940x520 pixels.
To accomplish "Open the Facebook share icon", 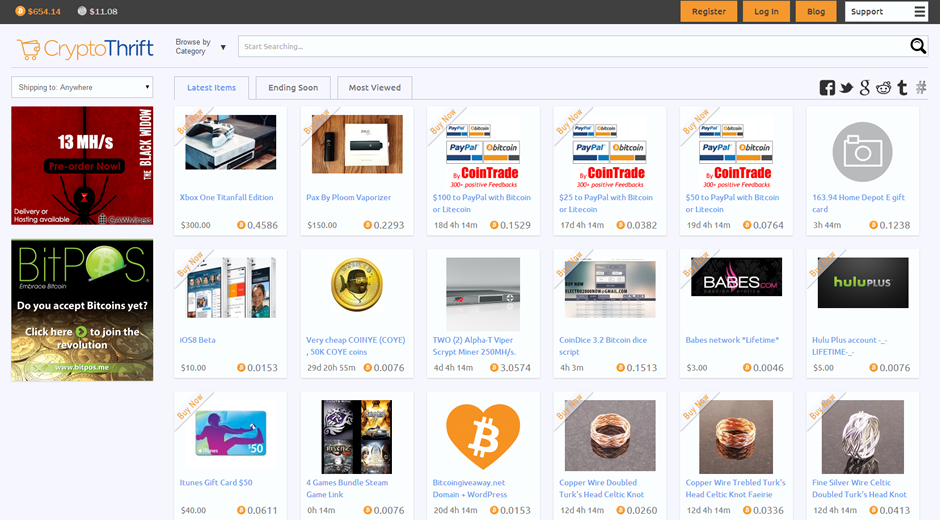I will (x=827, y=88).
